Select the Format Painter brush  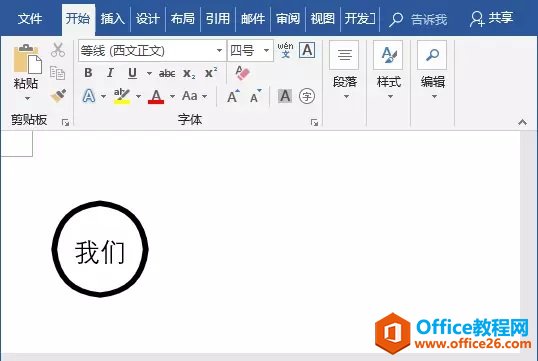tap(58, 96)
